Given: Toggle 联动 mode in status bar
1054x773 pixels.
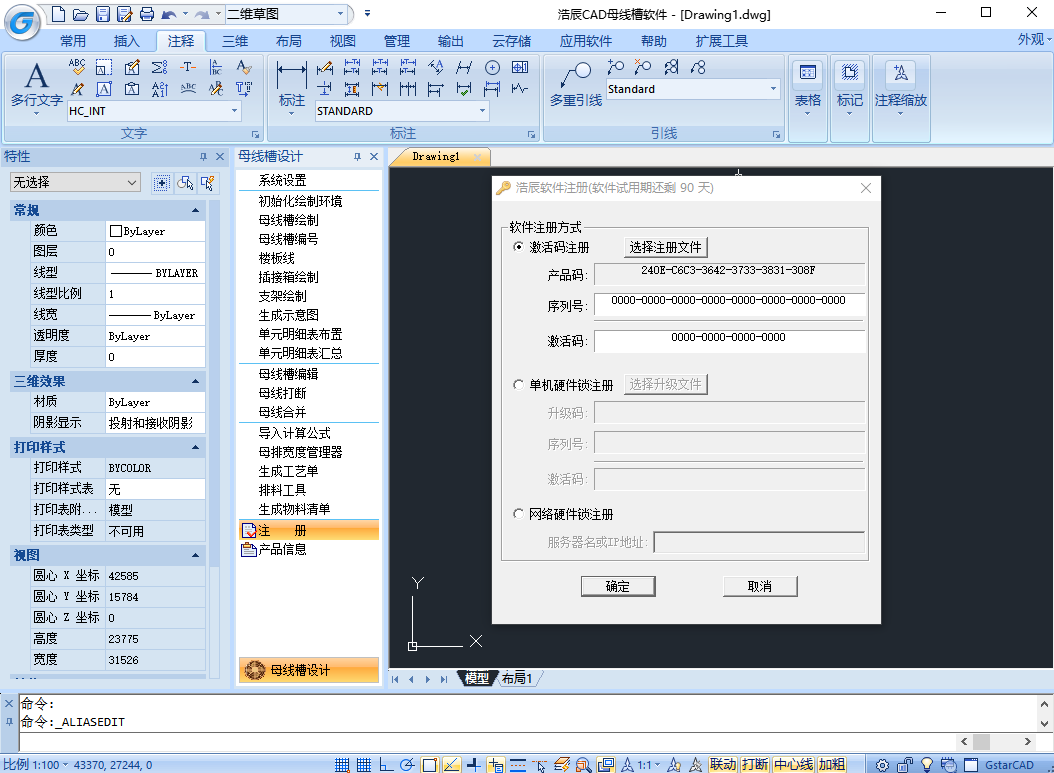Looking at the screenshot, I should (723, 764).
